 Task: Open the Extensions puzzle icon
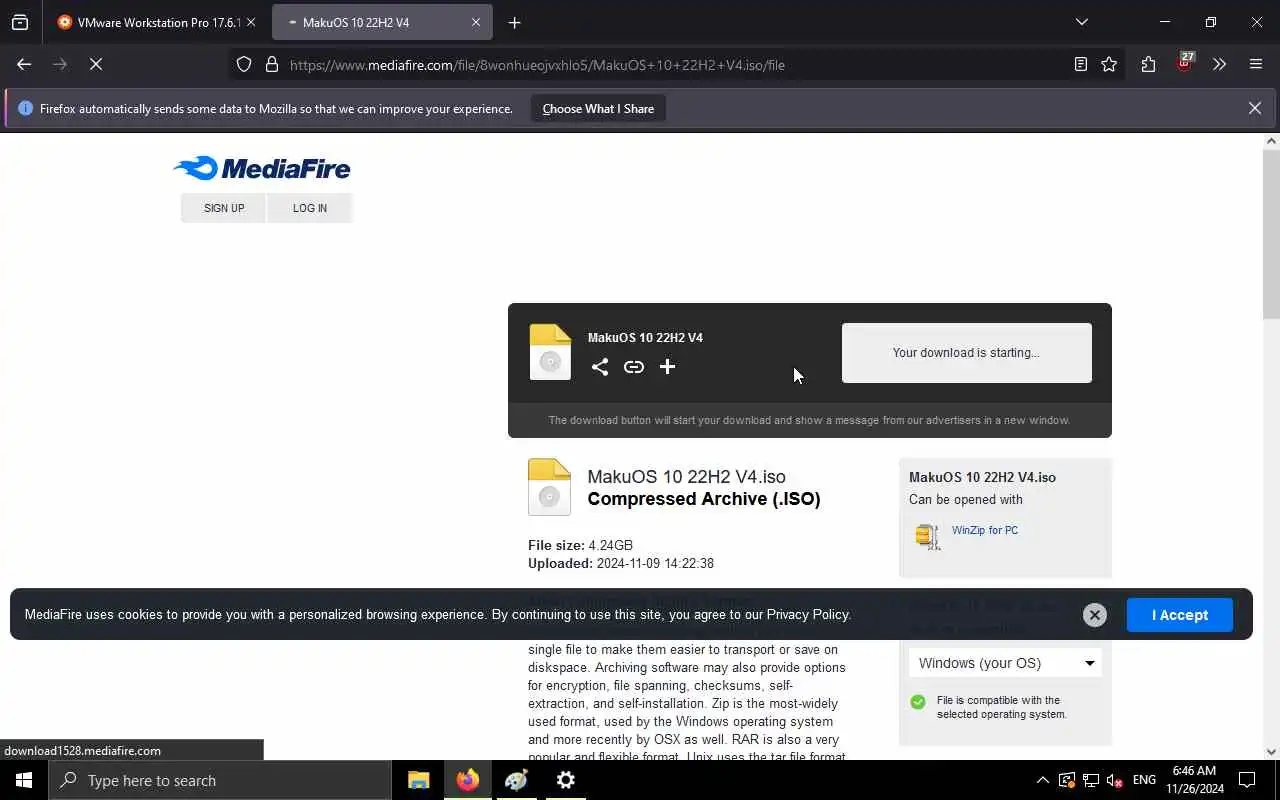(1148, 65)
